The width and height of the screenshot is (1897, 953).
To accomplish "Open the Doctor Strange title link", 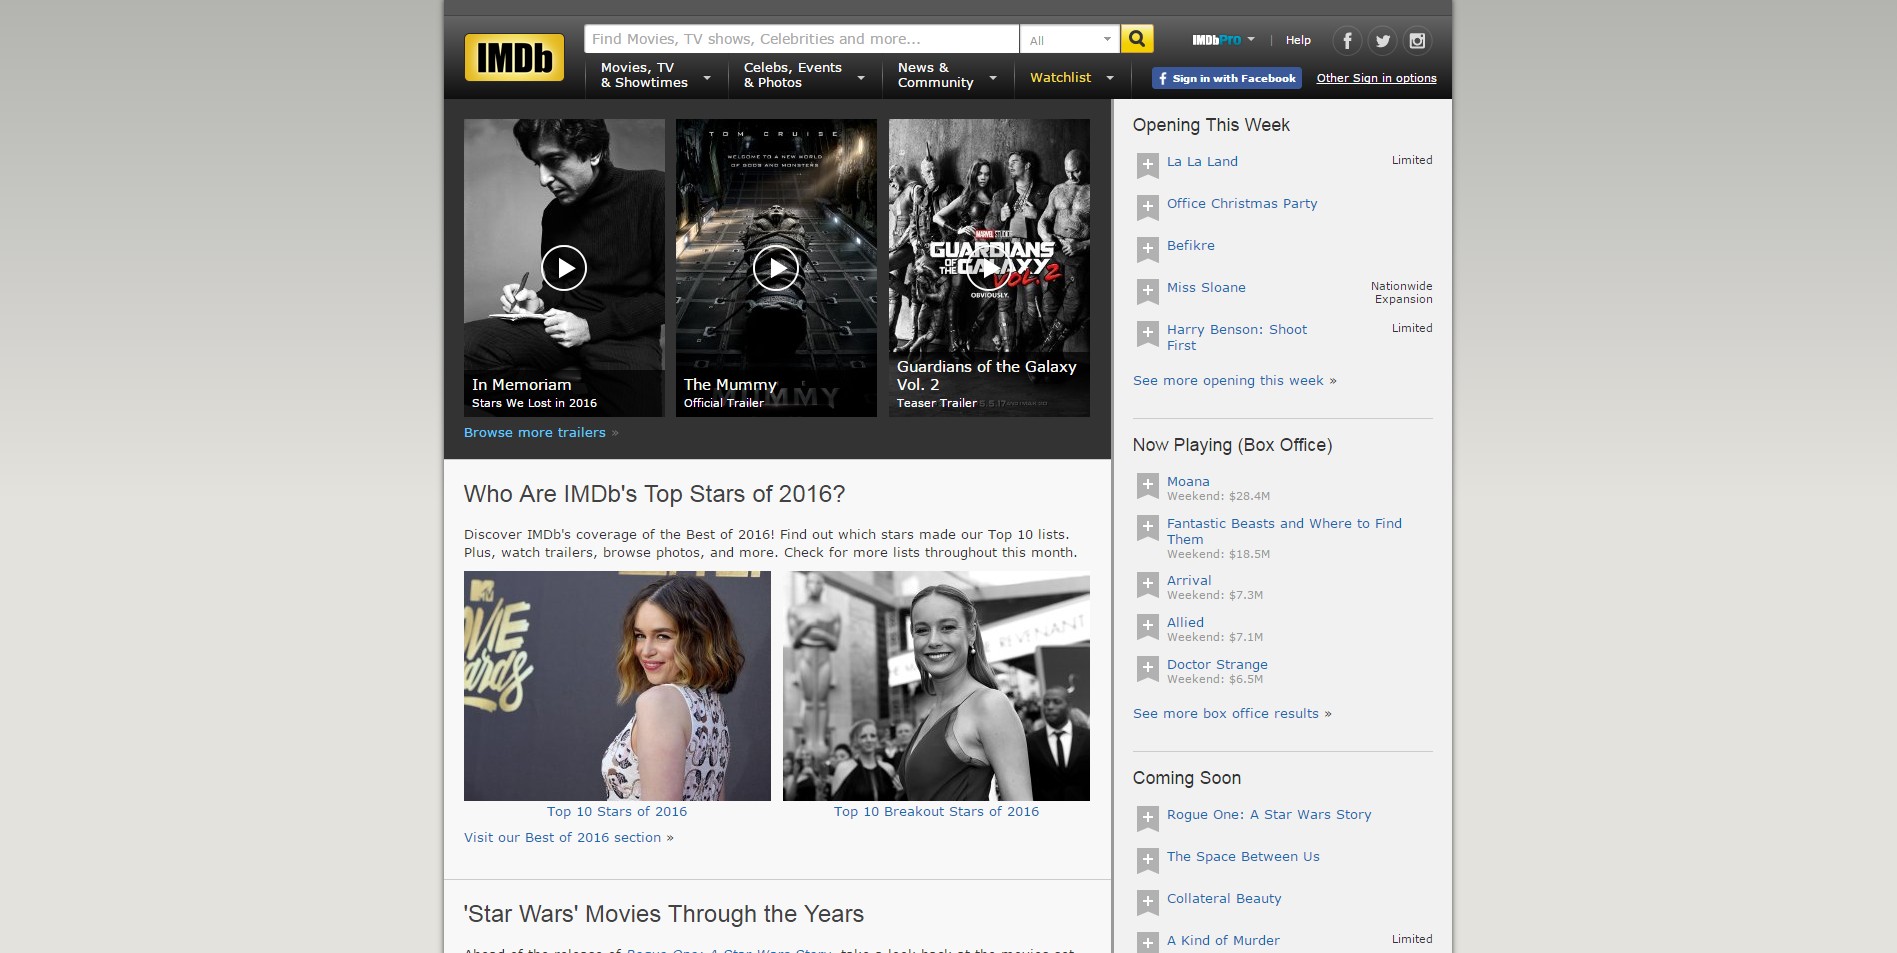I will point(1217,664).
